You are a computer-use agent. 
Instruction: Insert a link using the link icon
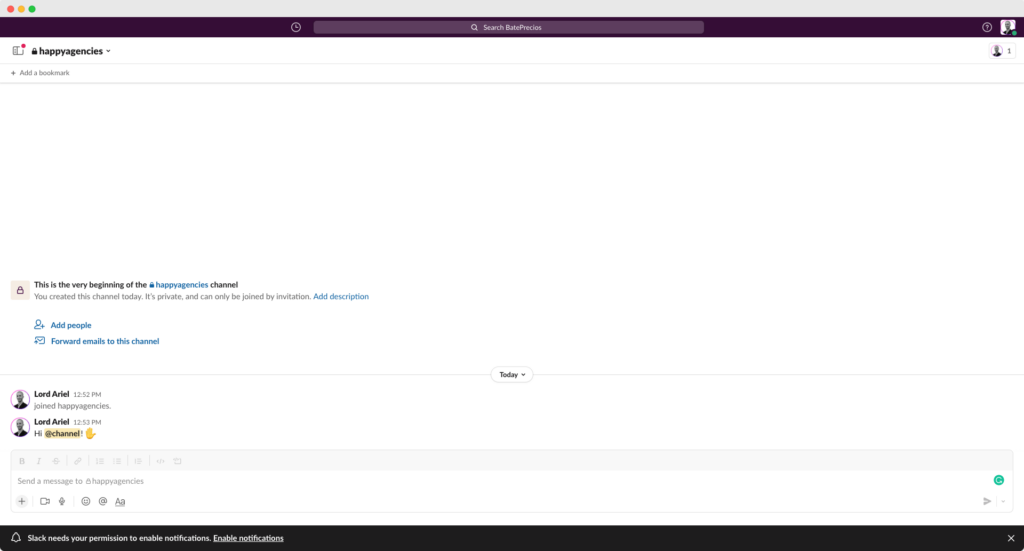click(78, 461)
